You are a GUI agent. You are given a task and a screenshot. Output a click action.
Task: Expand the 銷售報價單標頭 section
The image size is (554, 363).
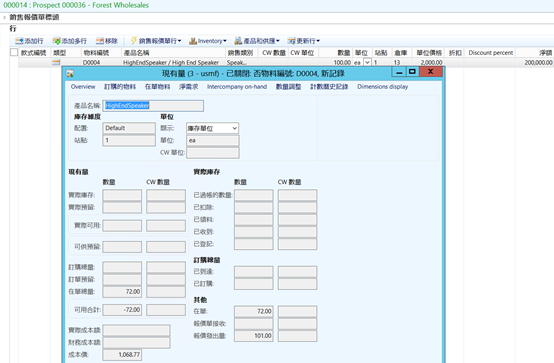coord(5,17)
